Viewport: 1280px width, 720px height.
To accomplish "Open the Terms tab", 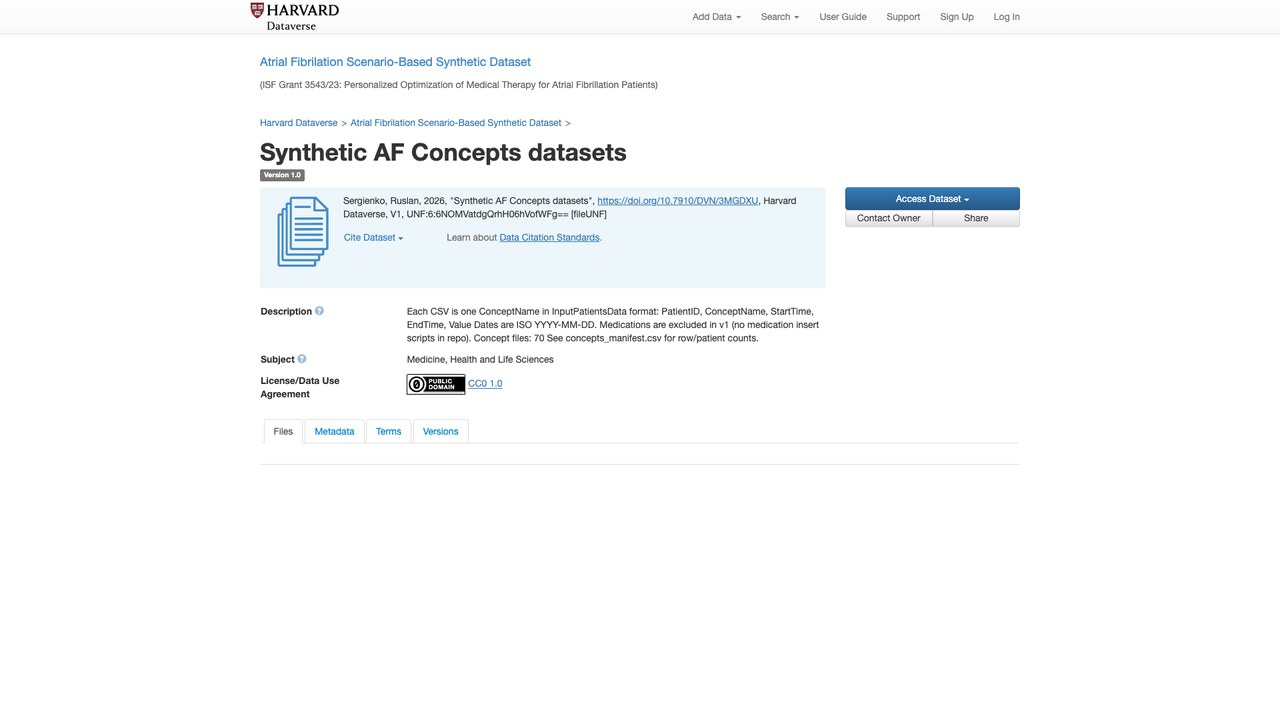I will point(388,431).
